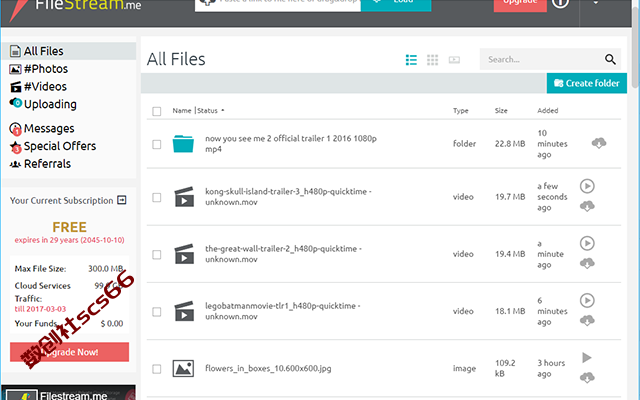Click the Messages notification icon

click(x=15, y=129)
